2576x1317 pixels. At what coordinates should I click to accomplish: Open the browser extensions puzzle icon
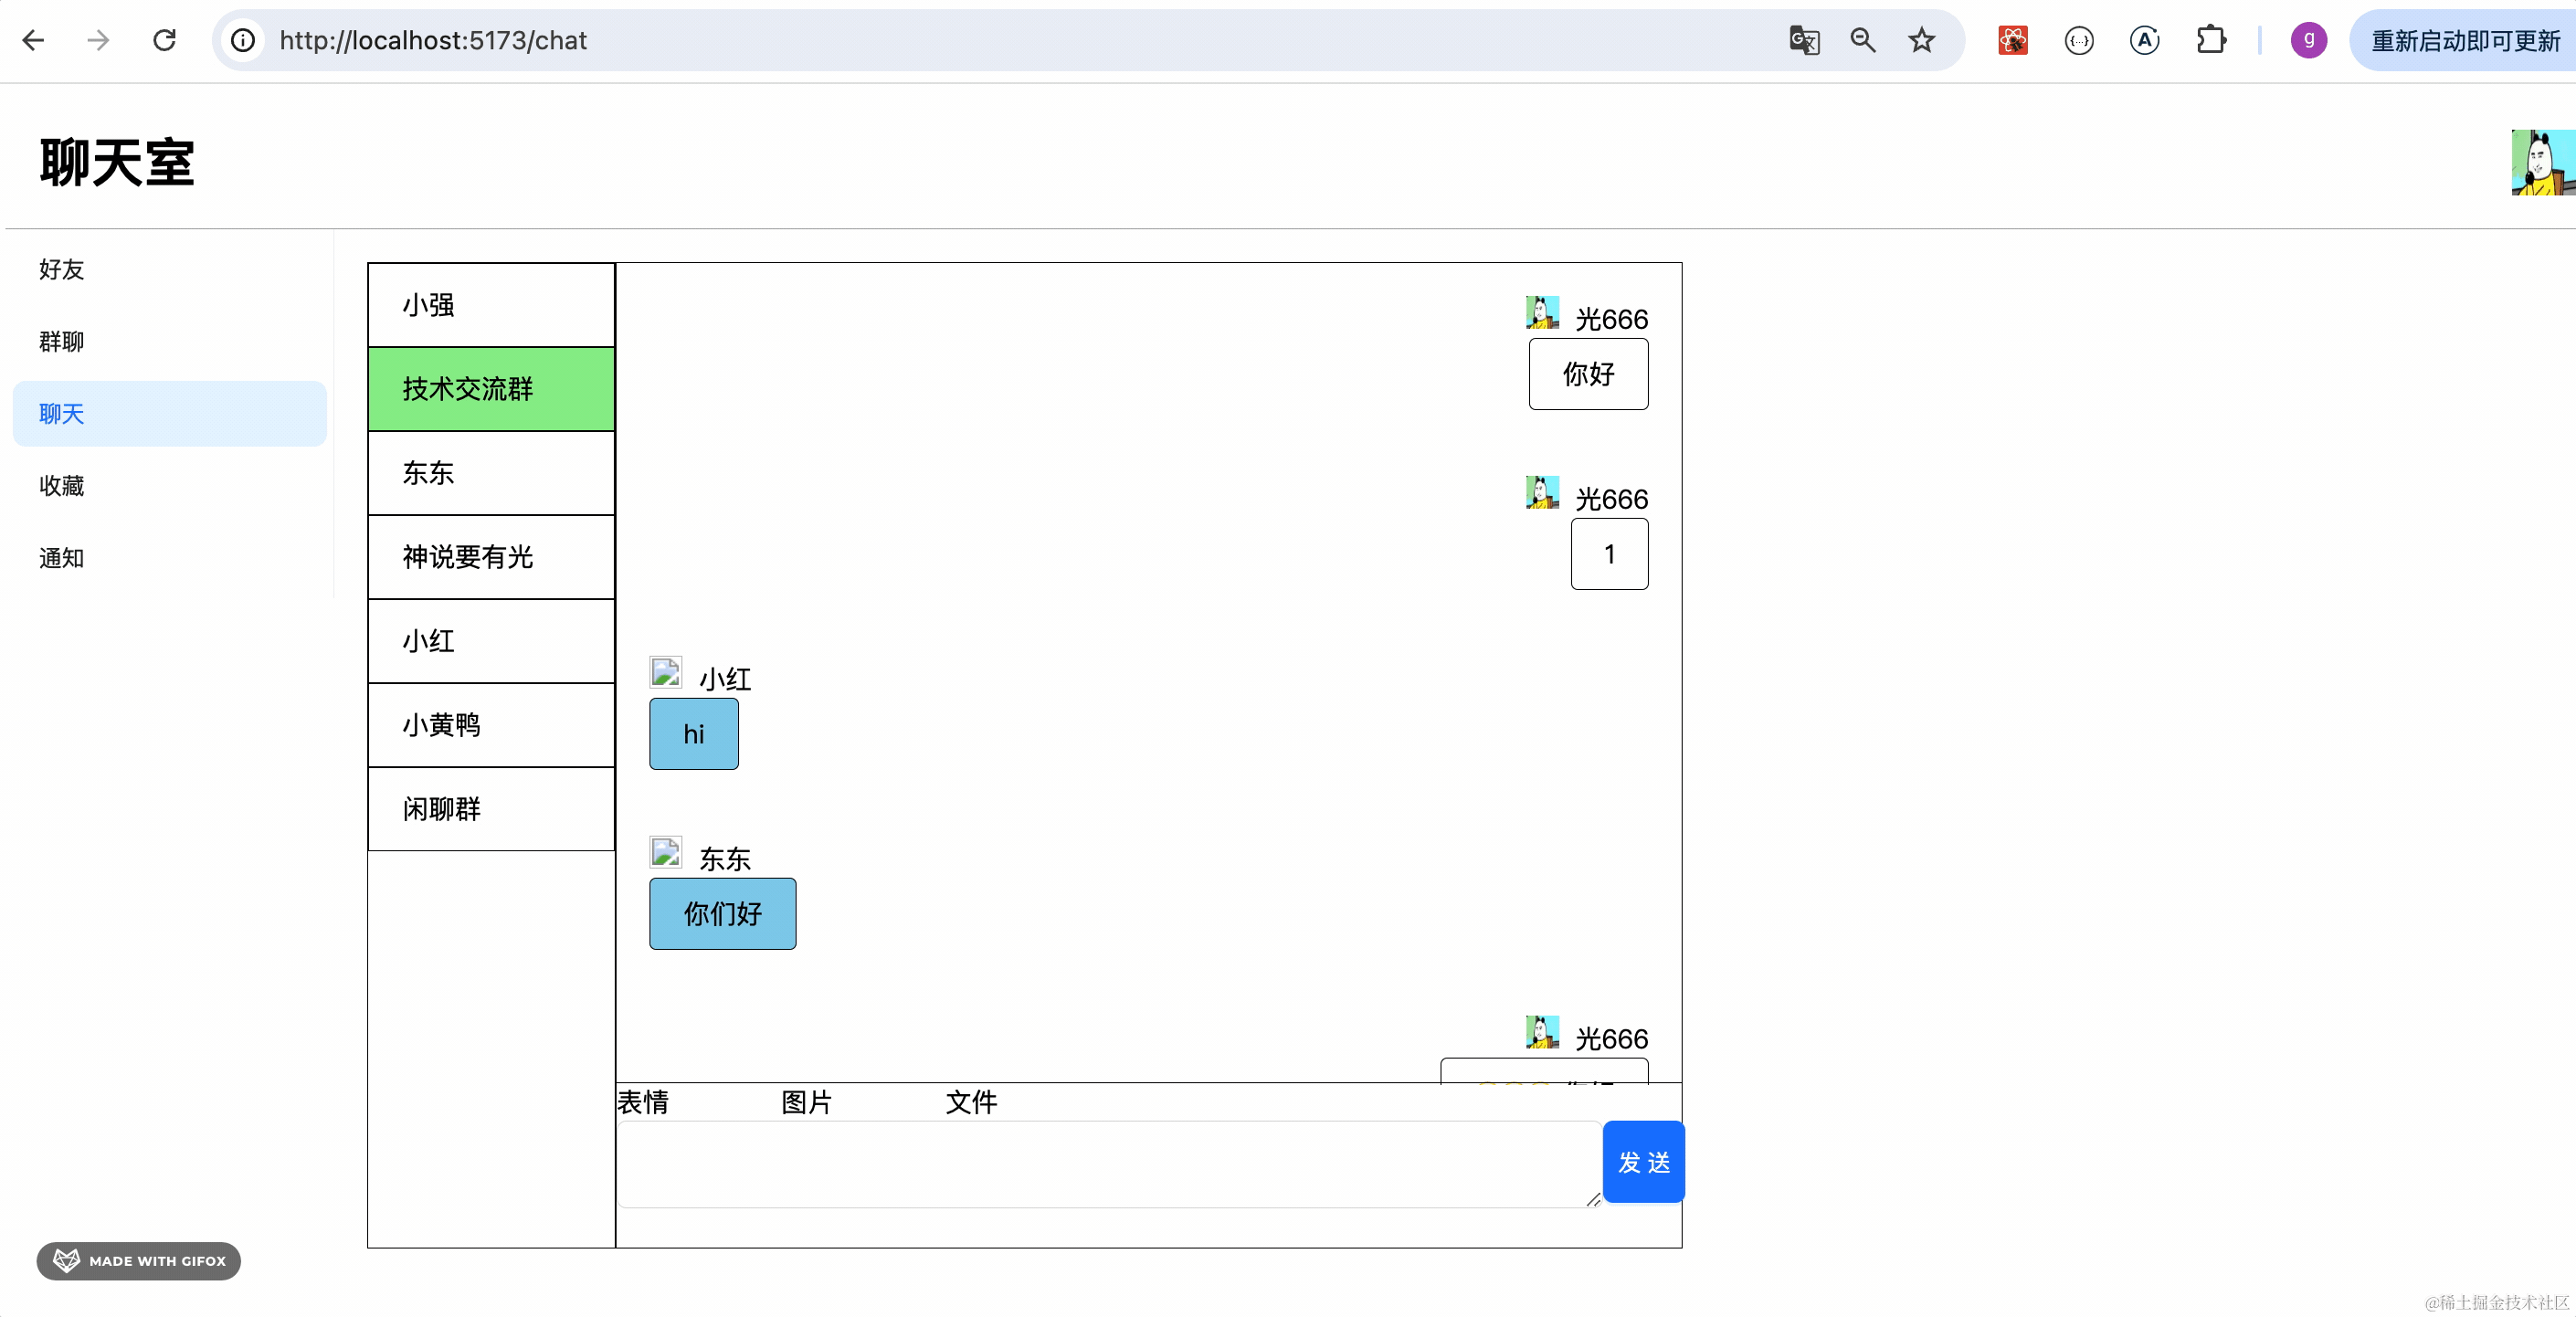(x=2210, y=40)
